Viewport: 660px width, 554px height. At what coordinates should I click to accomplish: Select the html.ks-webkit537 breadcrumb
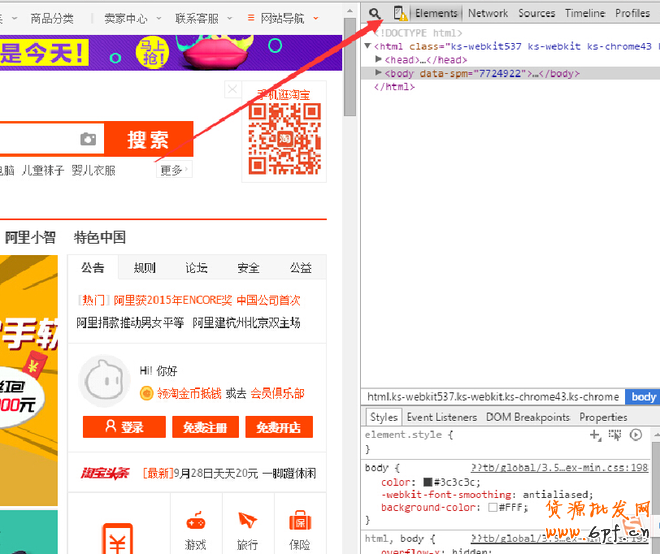[x=493, y=397]
